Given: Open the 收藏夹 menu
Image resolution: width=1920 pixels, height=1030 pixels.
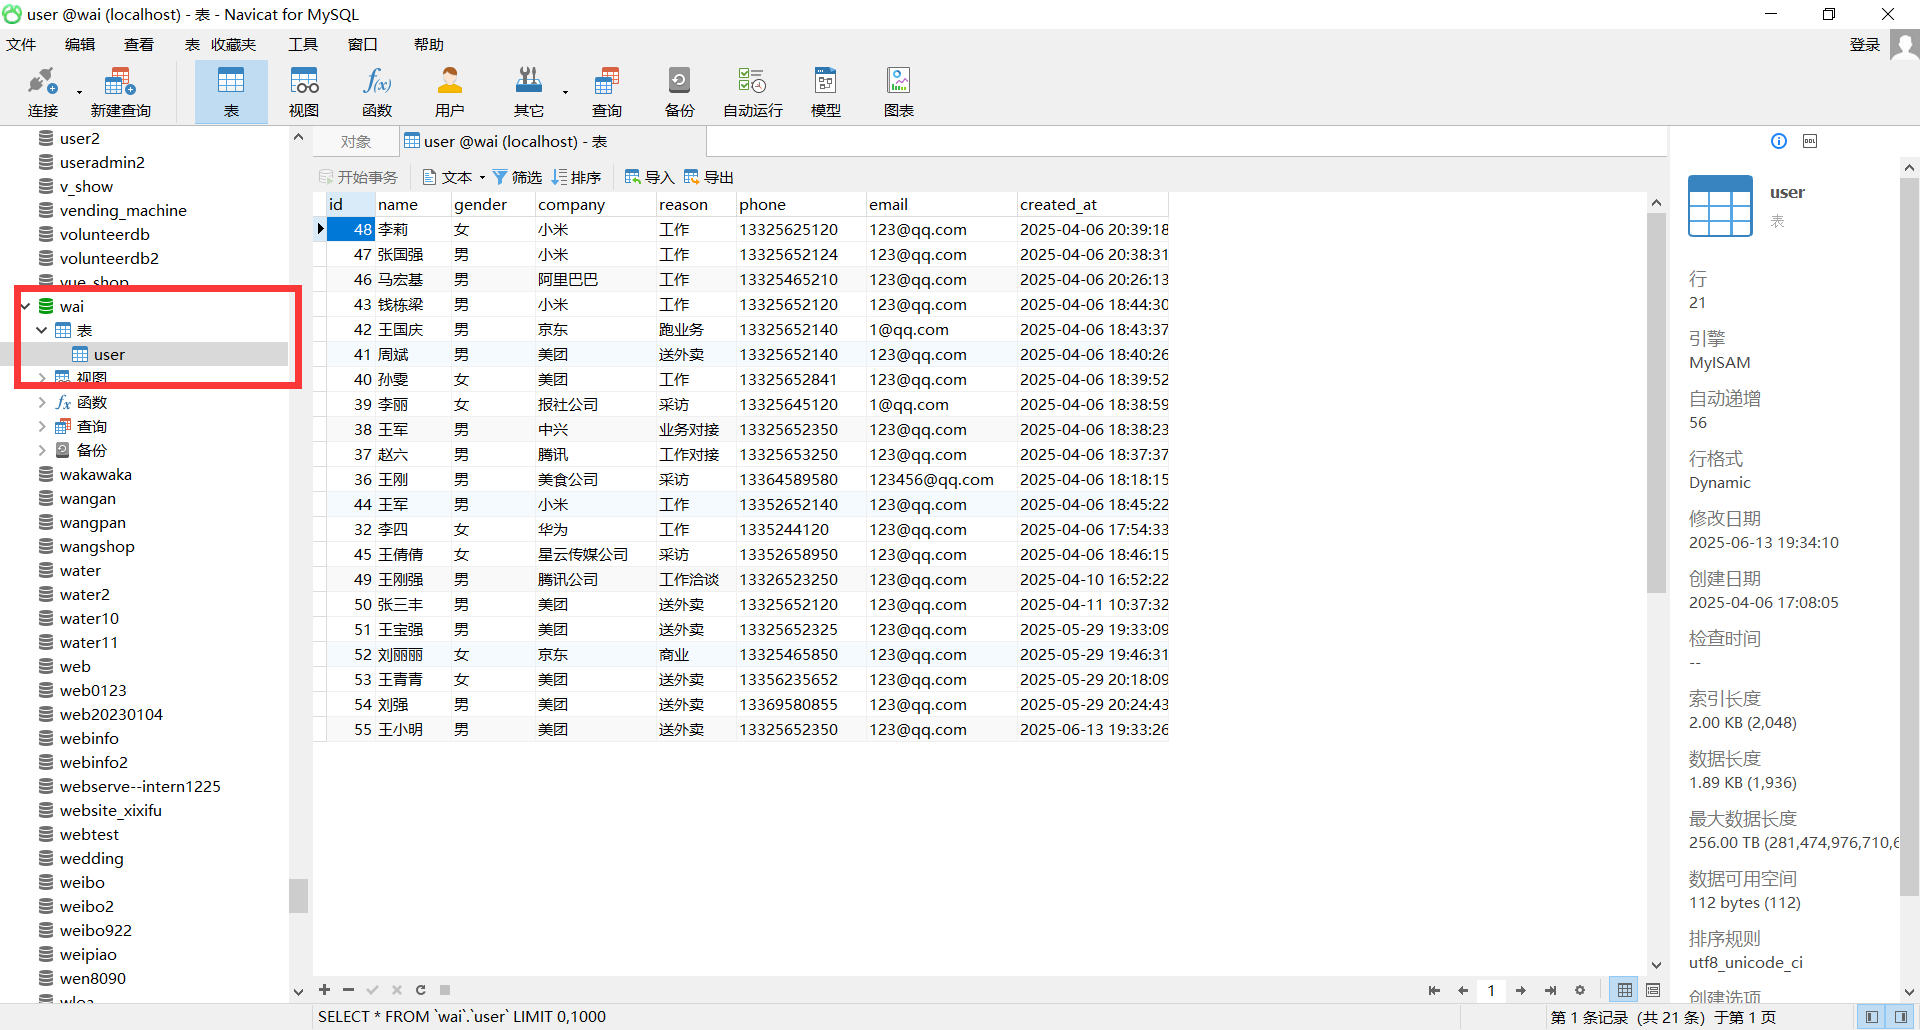Looking at the screenshot, I should [233, 44].
